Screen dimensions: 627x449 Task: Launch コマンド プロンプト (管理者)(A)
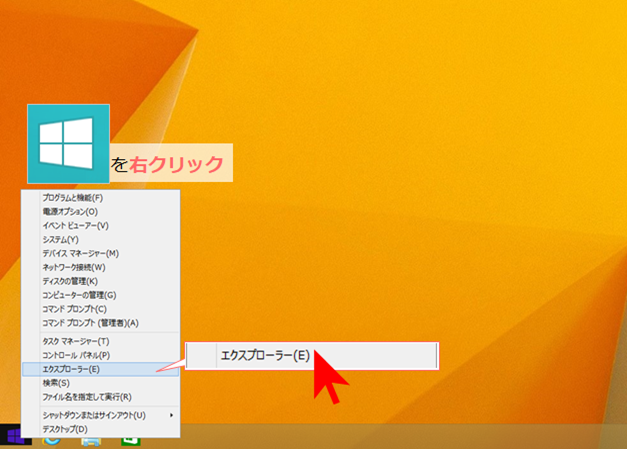coord(100,323)
